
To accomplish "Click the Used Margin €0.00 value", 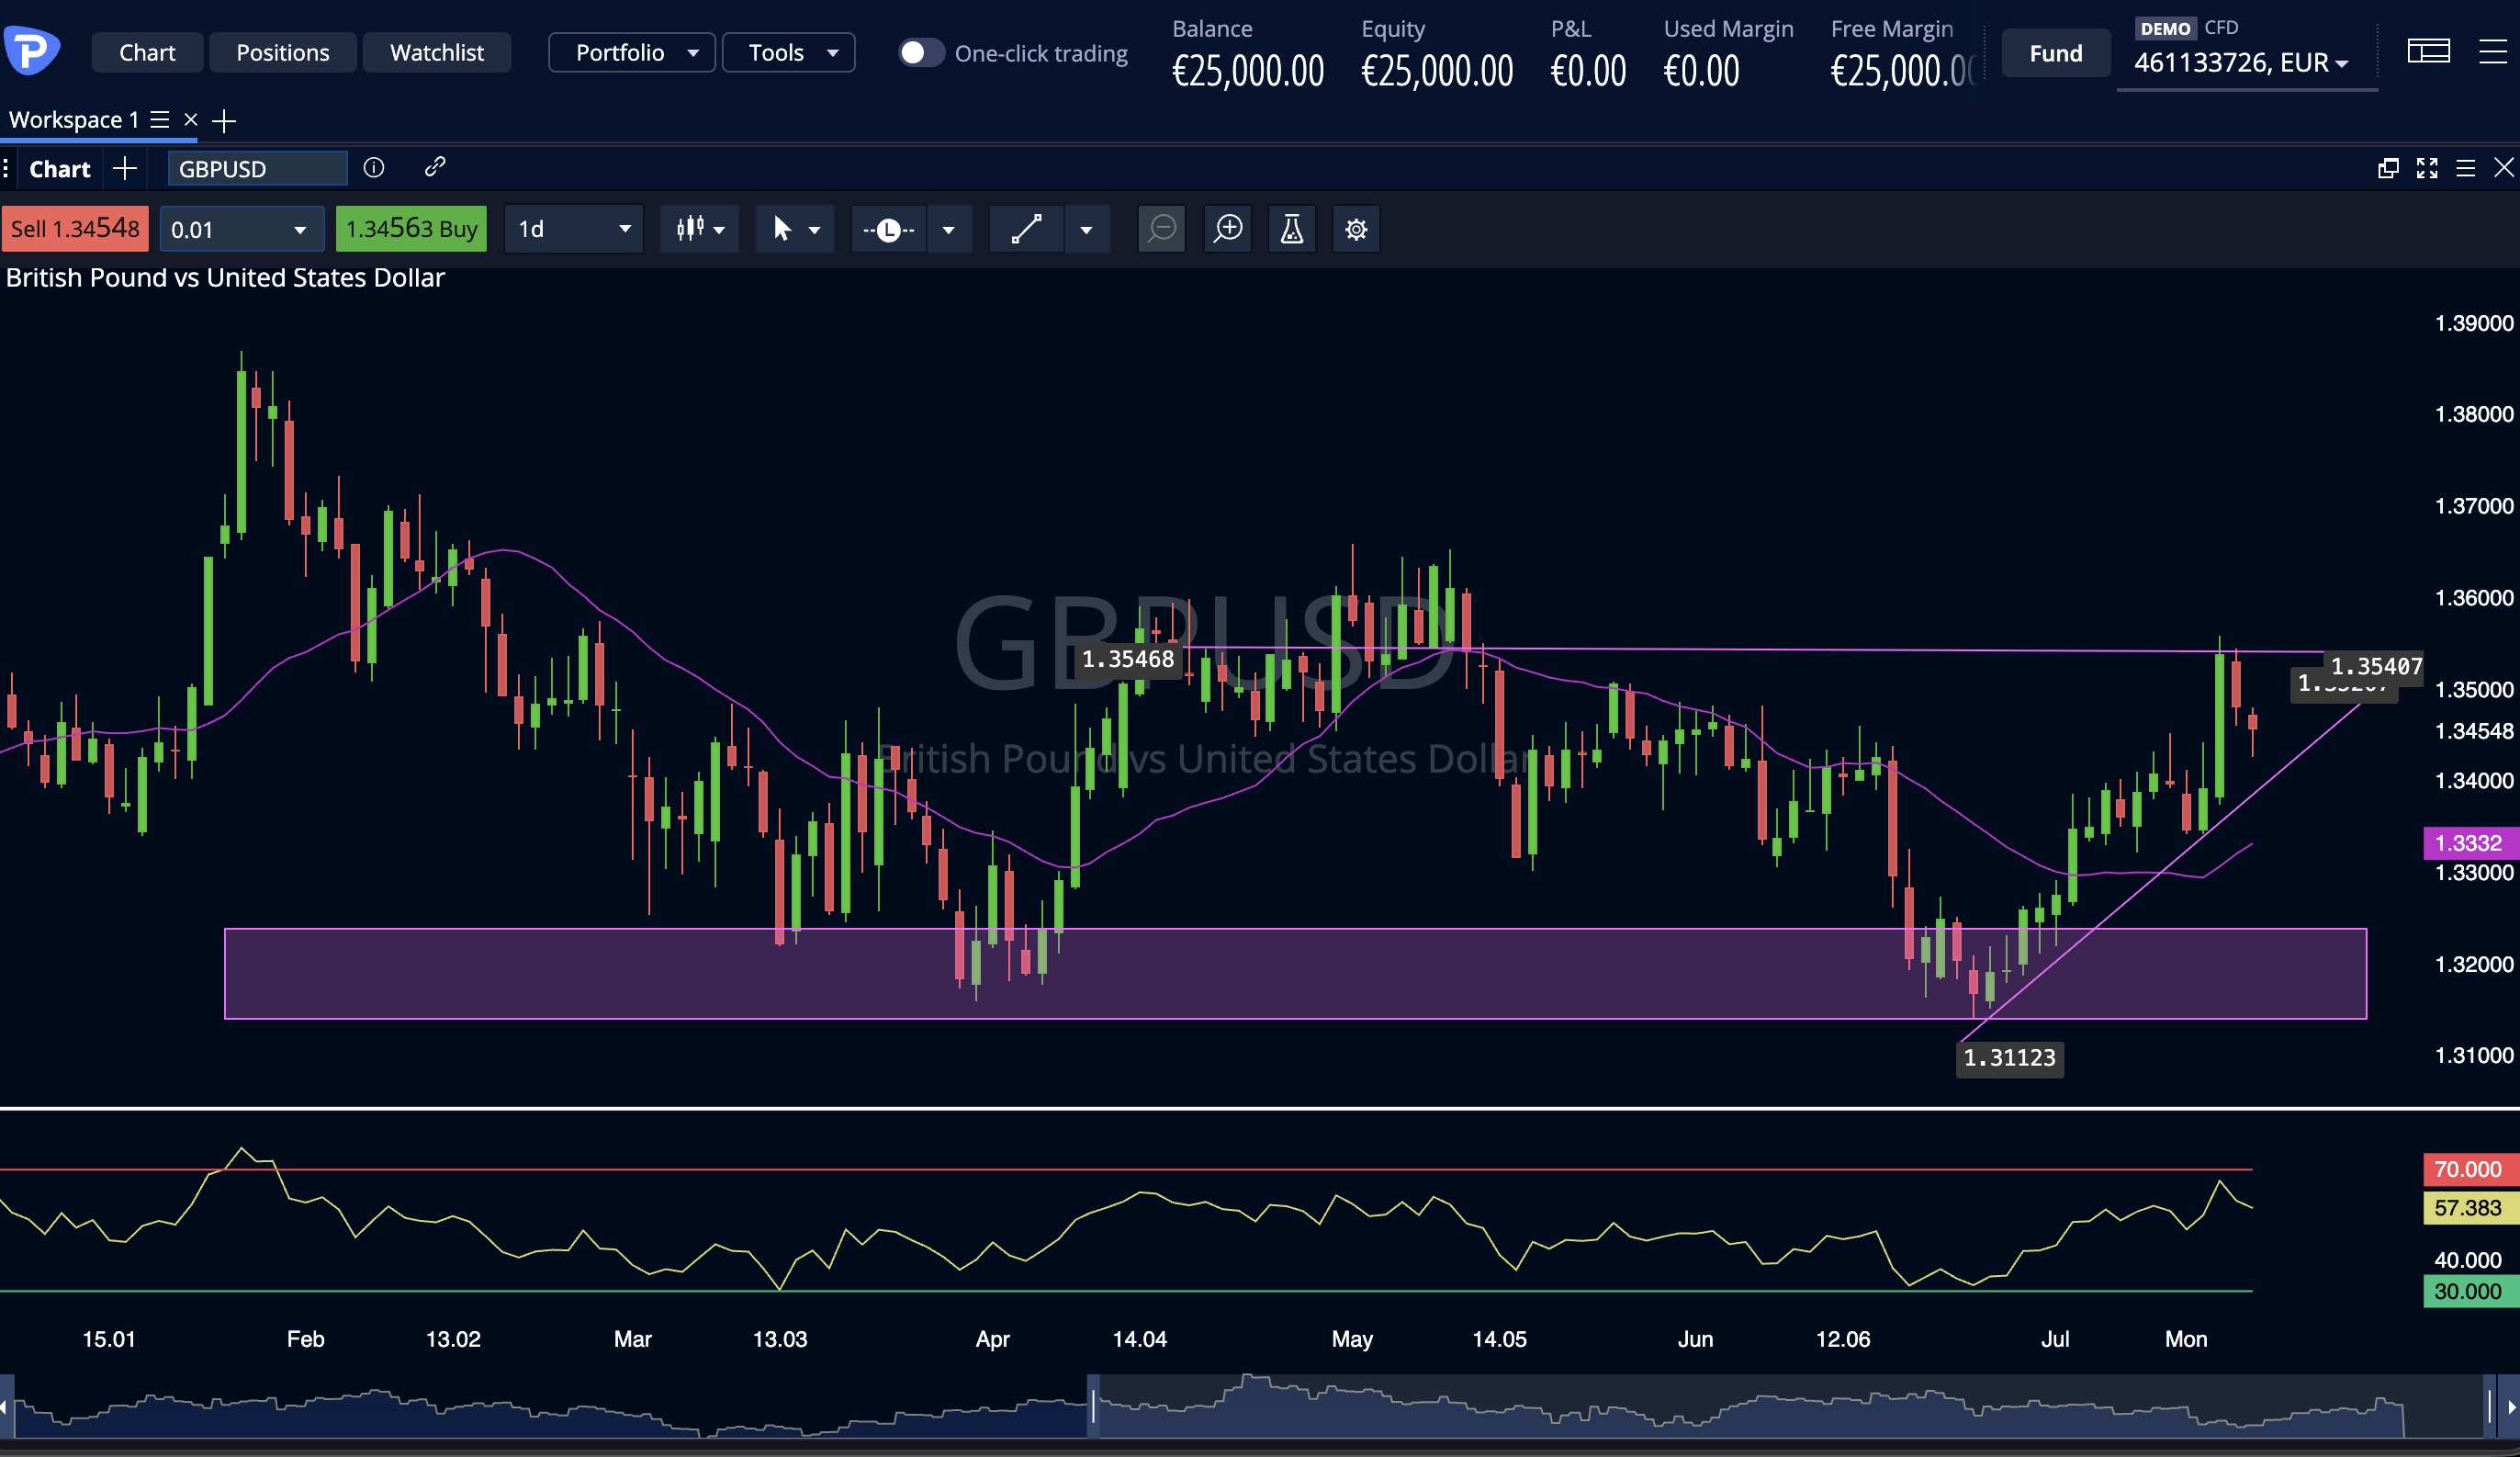I will (x=1701, y=71).
